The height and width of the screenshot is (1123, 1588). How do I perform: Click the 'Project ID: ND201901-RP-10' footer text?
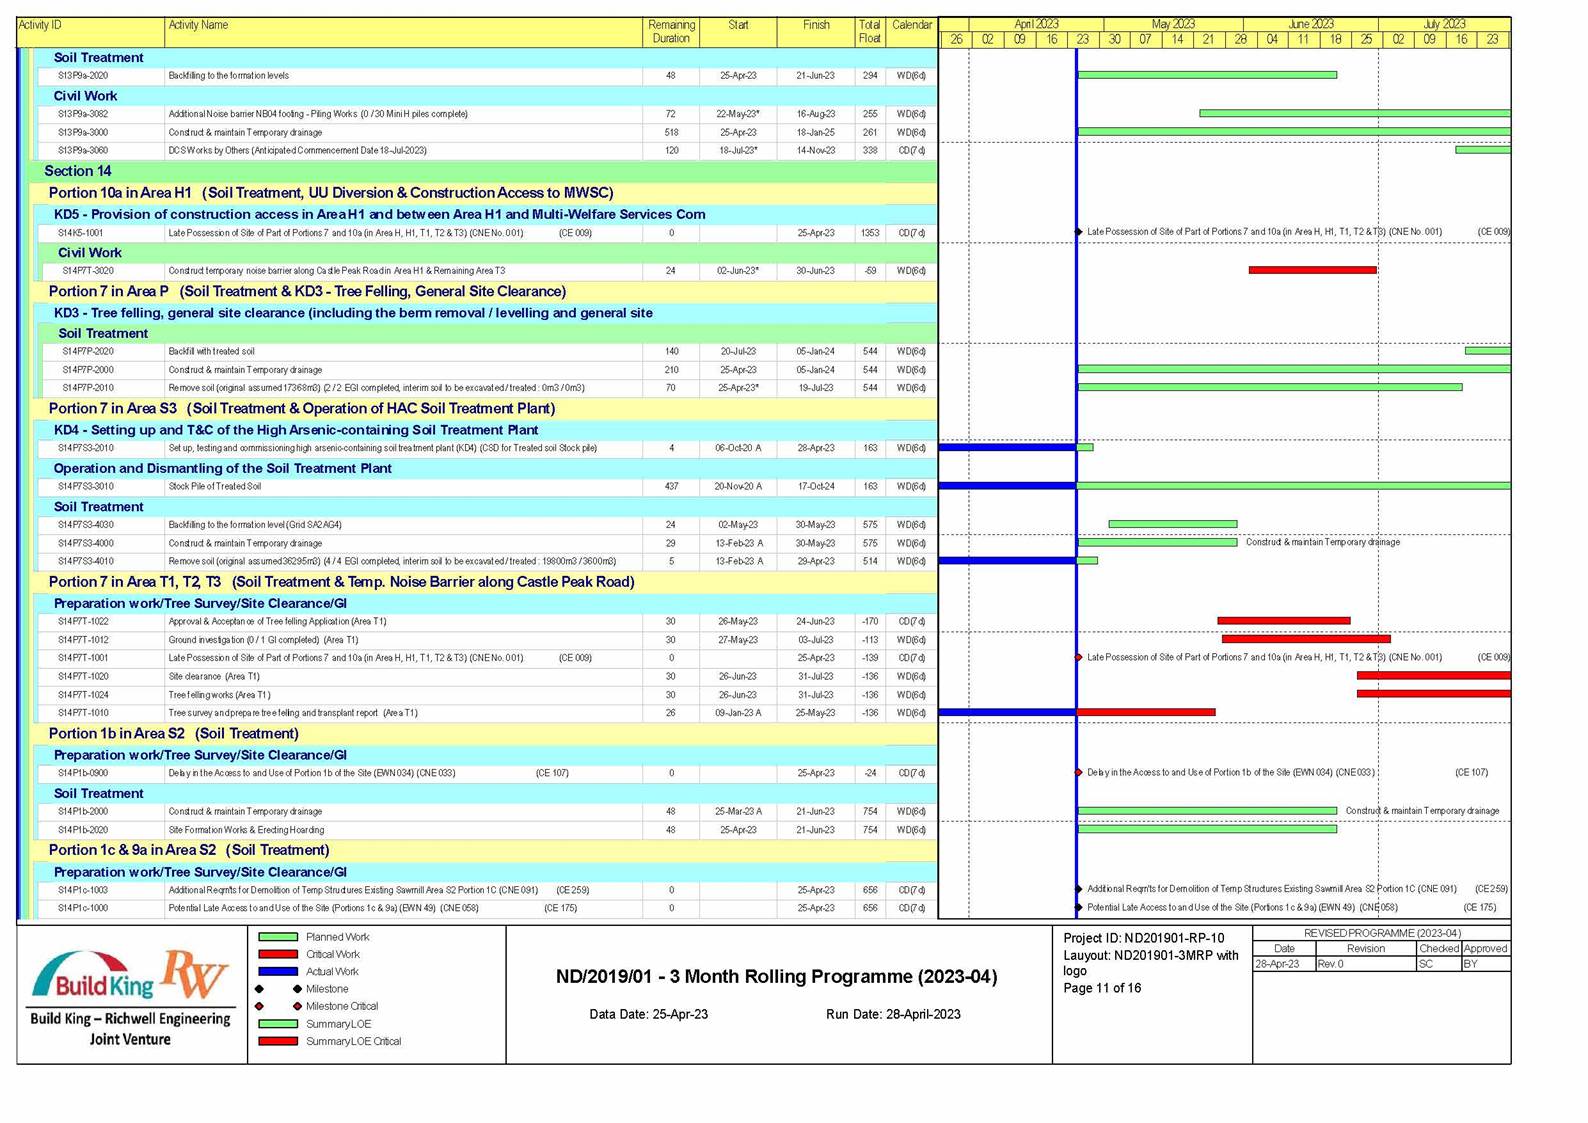(x=1143, y=938)
